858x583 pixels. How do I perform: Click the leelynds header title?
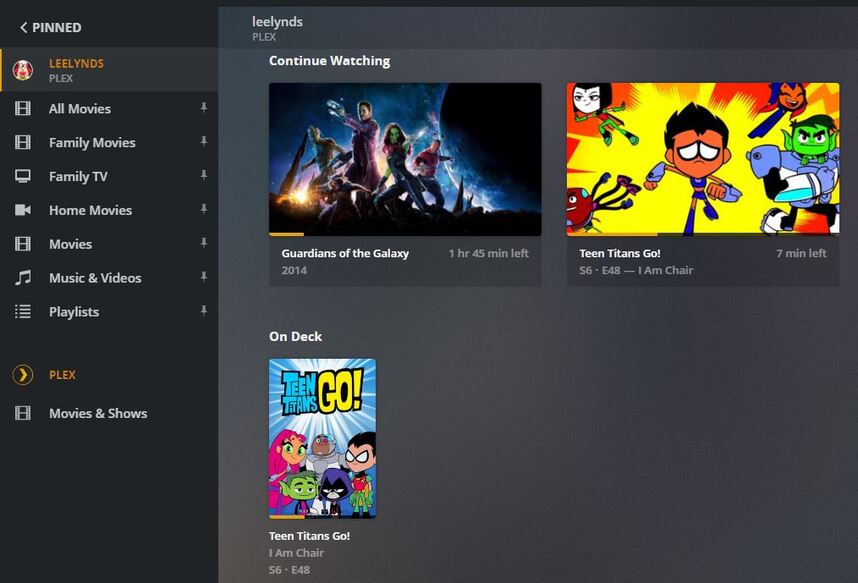[x=277, y=22]
